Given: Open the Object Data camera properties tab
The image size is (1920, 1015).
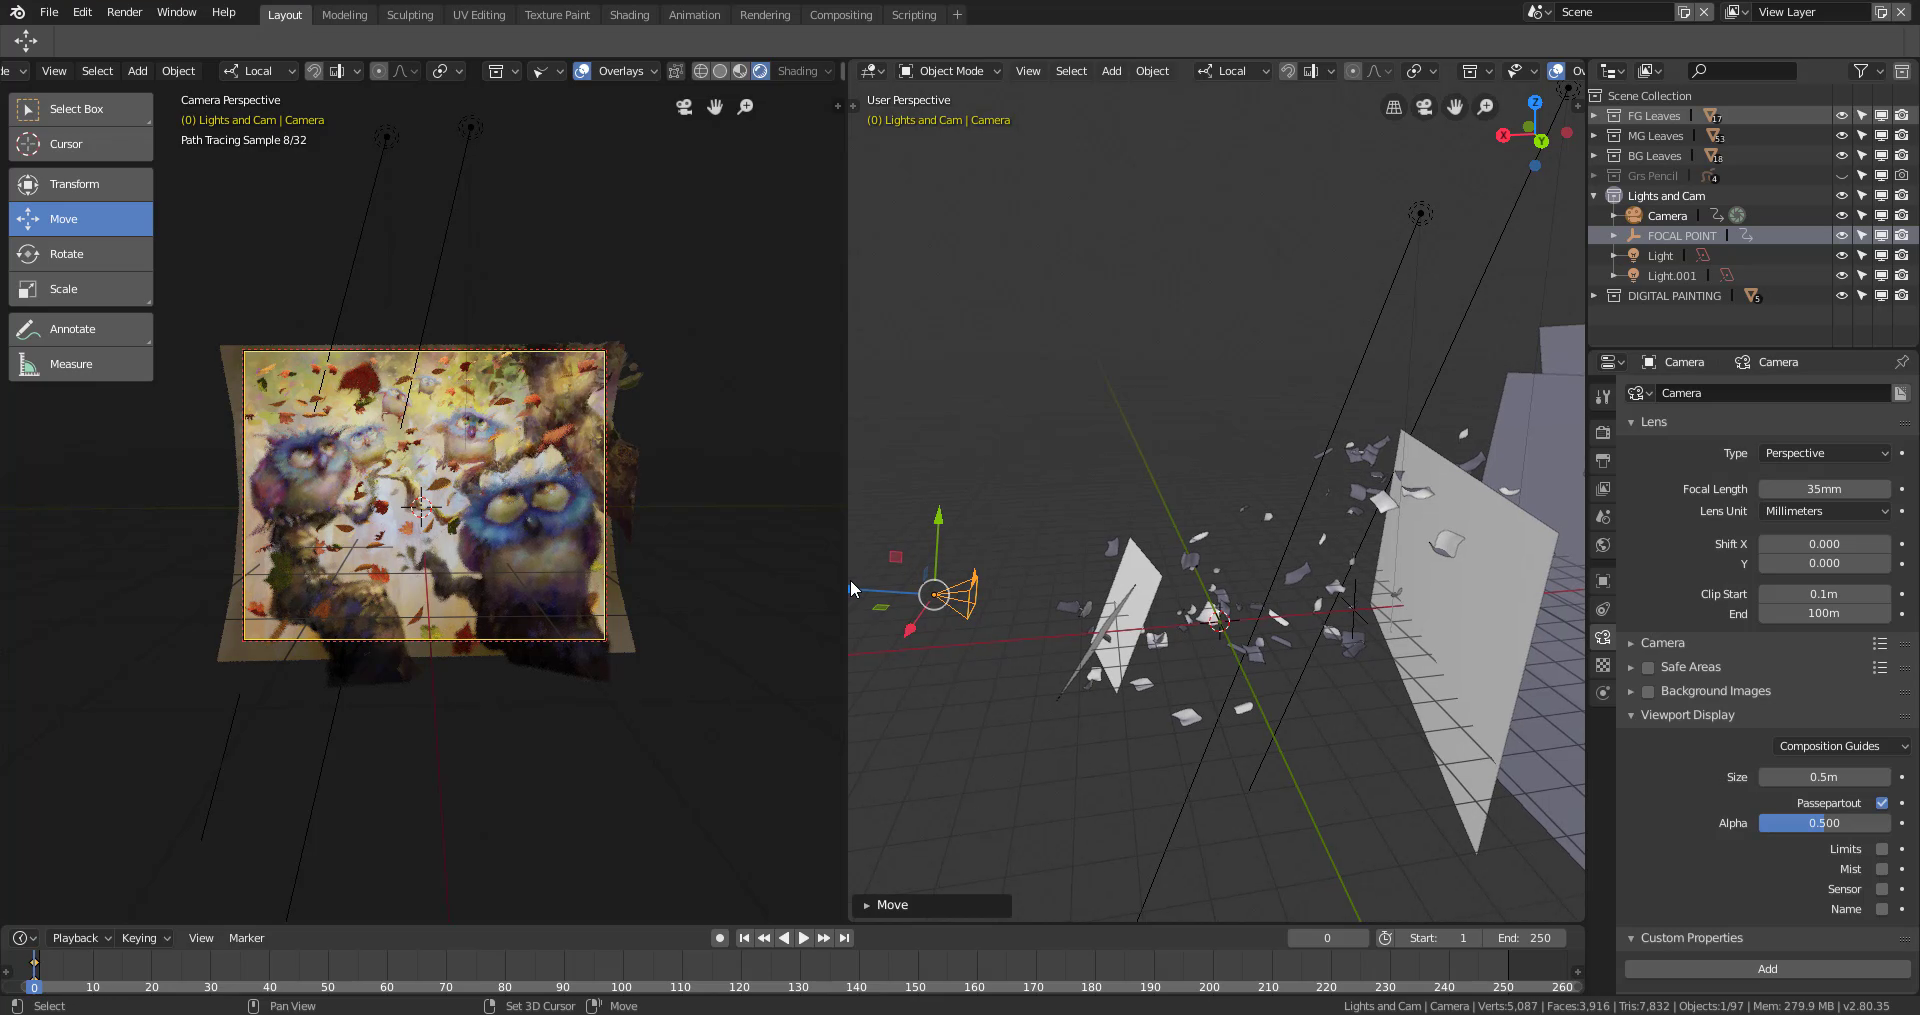Looking at the screenshot, I should [x=1603, y=637].
